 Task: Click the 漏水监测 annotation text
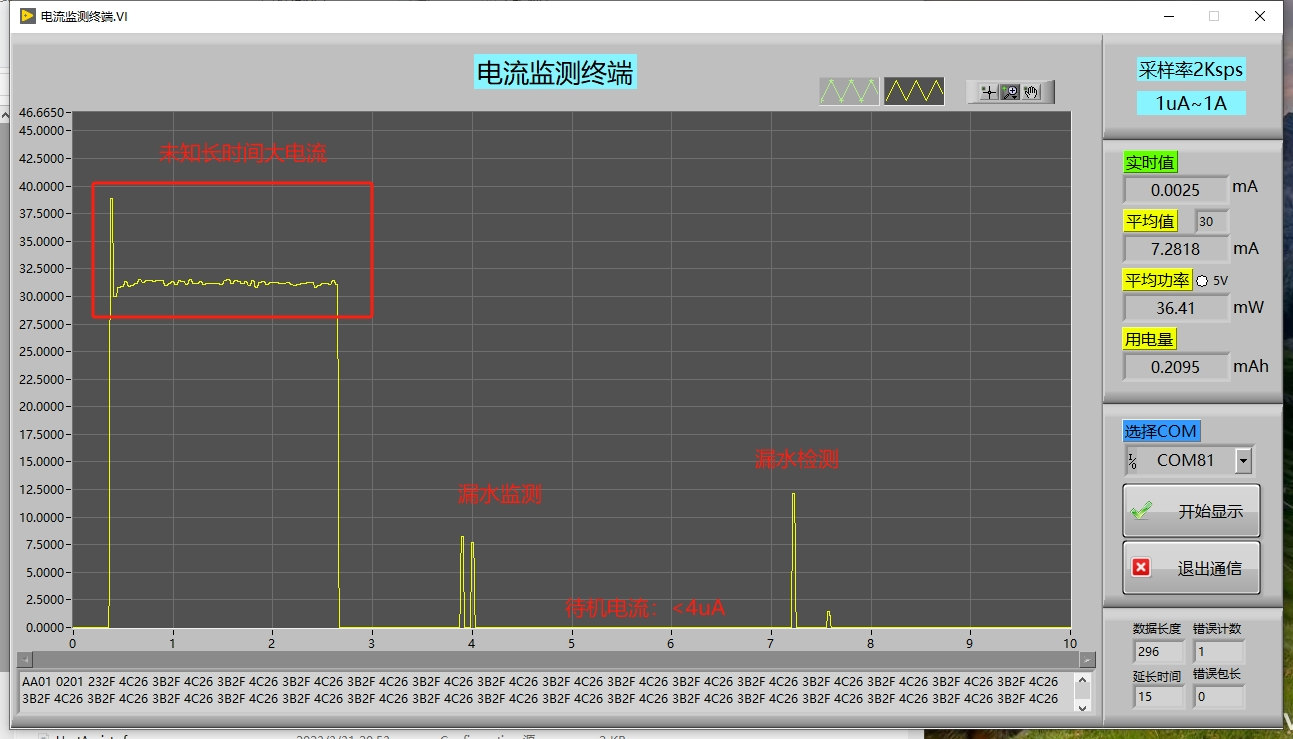click(x=500, y=494)
